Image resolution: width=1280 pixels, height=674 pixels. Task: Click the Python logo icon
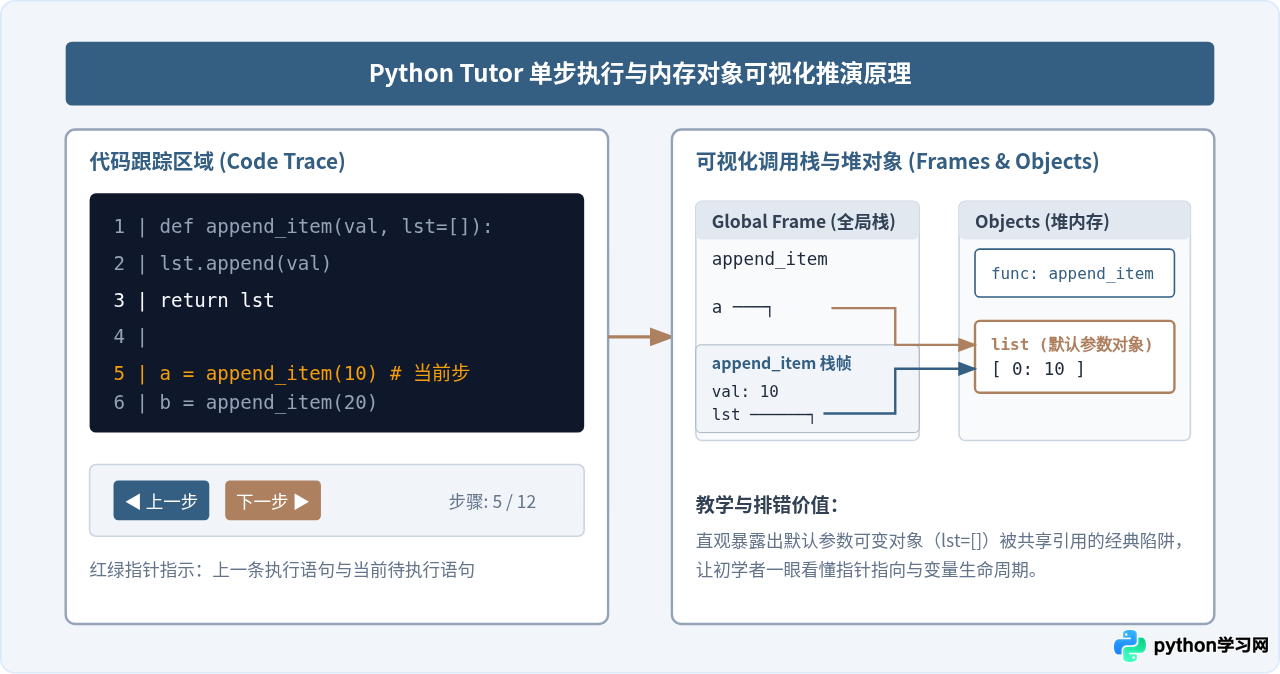1130,646
